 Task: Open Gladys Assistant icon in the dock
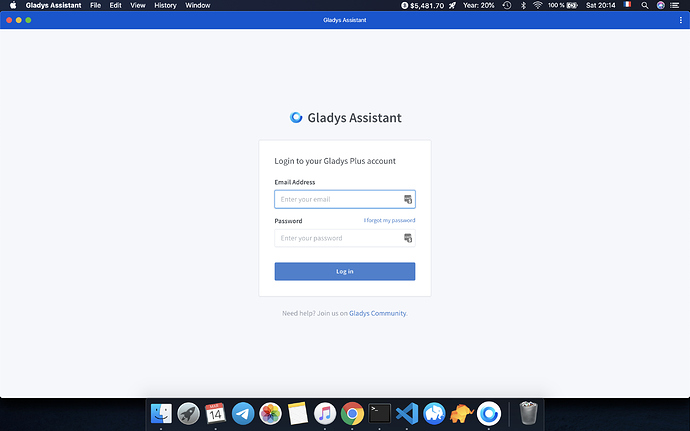489,414
